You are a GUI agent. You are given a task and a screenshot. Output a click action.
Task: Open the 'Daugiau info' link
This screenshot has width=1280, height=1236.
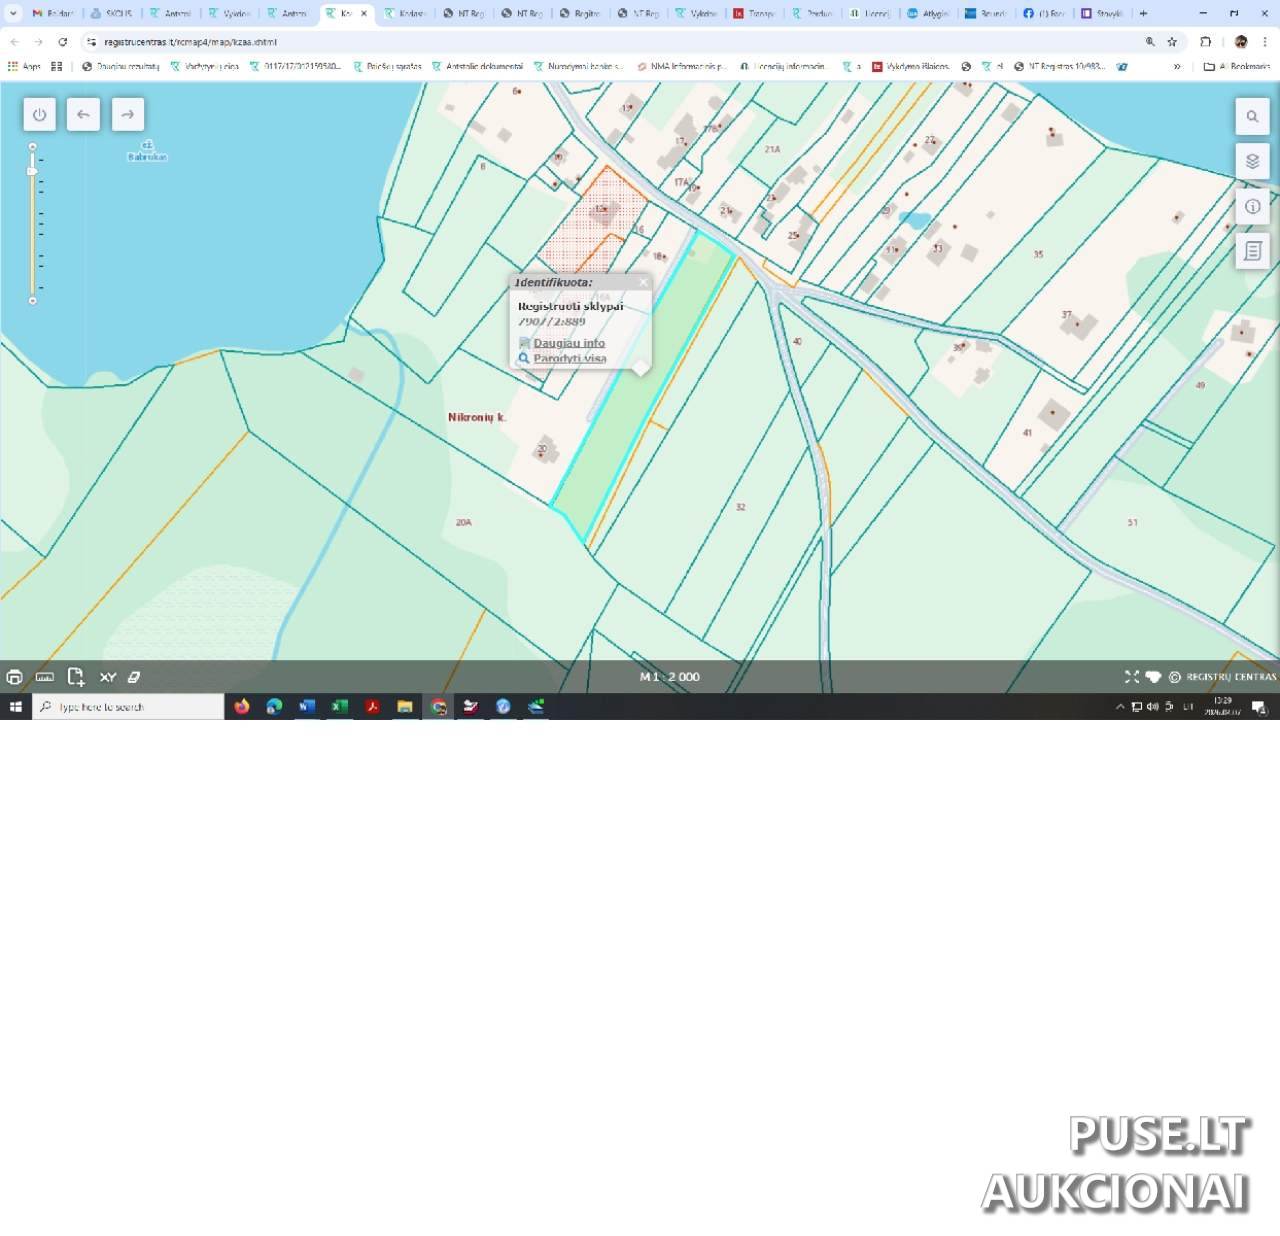[x=568, y=343]
